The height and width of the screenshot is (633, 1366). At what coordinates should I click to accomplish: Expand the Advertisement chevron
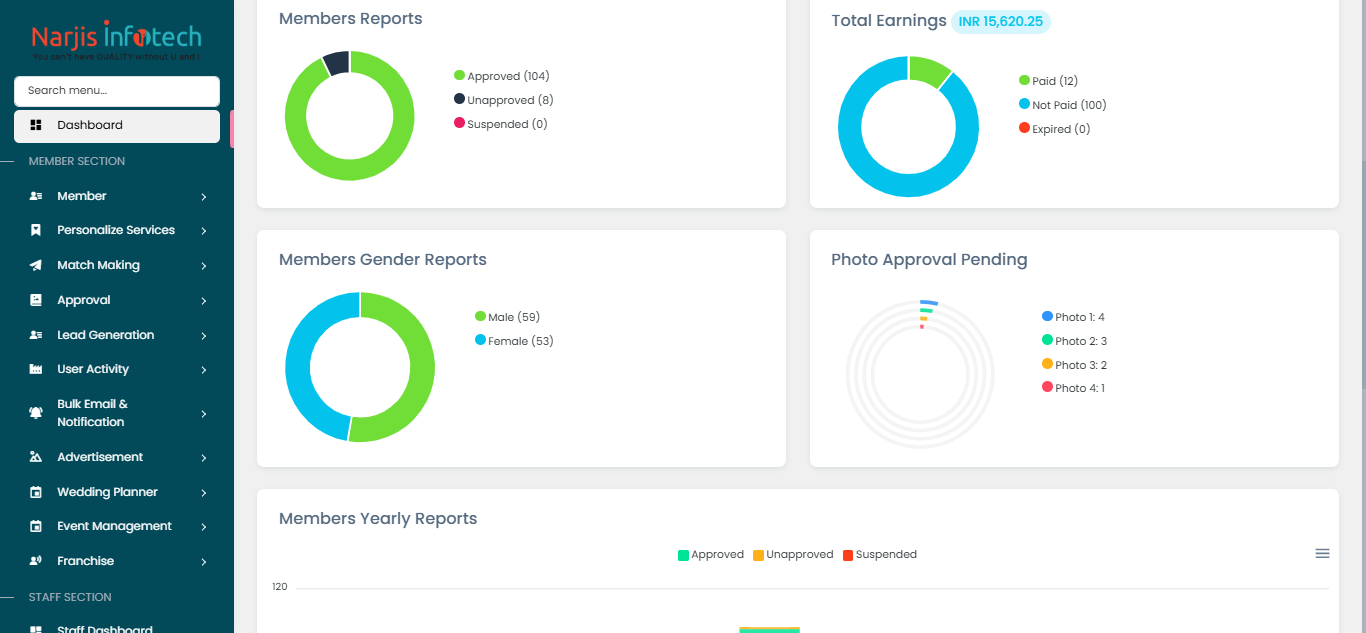click(204, 458)
